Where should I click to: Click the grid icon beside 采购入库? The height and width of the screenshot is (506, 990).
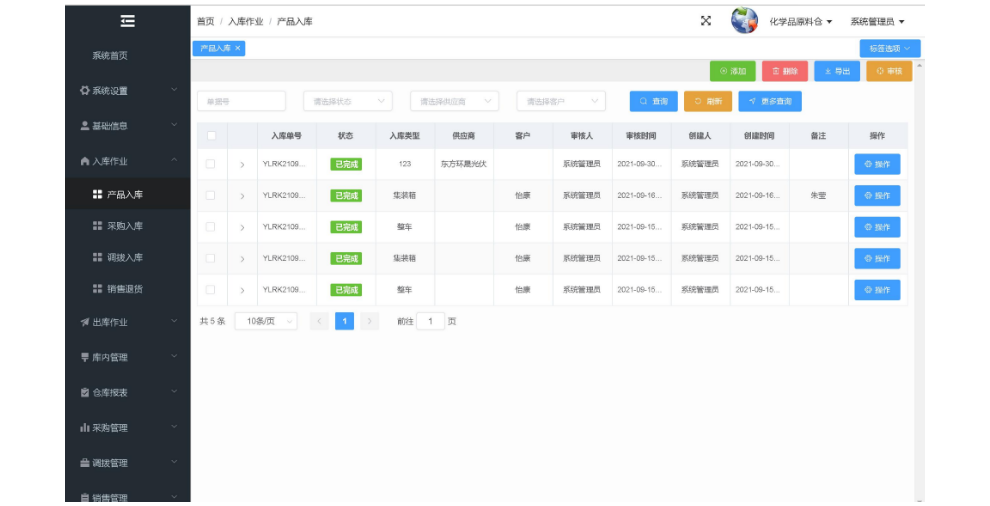tap(97, 226)
